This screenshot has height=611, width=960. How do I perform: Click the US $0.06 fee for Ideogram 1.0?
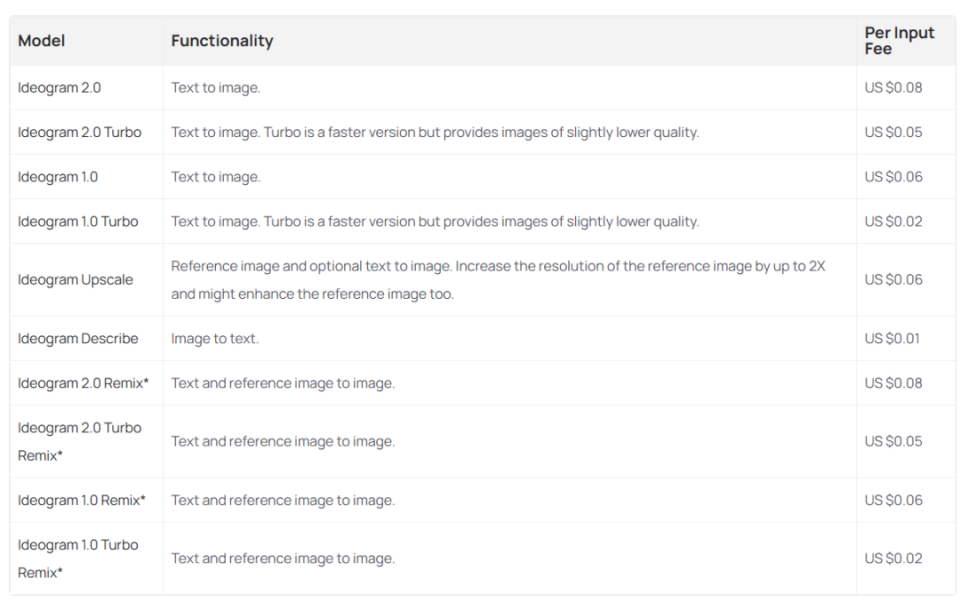coord(893,177)
